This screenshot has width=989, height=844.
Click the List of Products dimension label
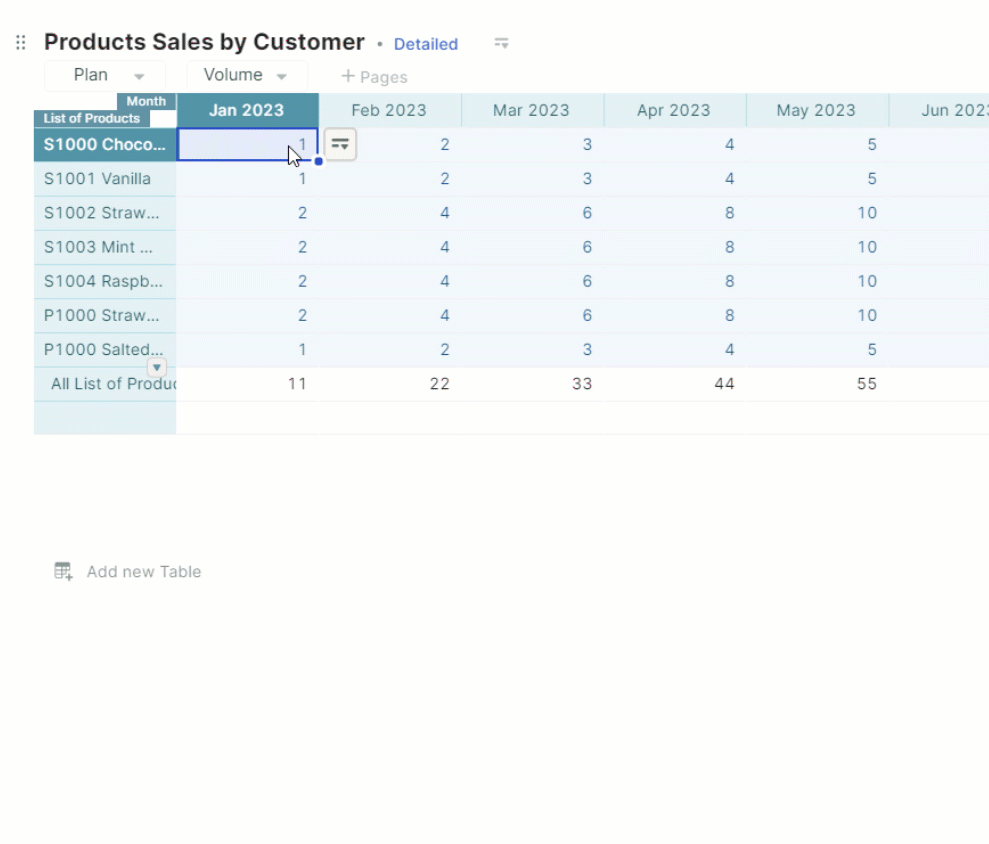pos(91,119)
